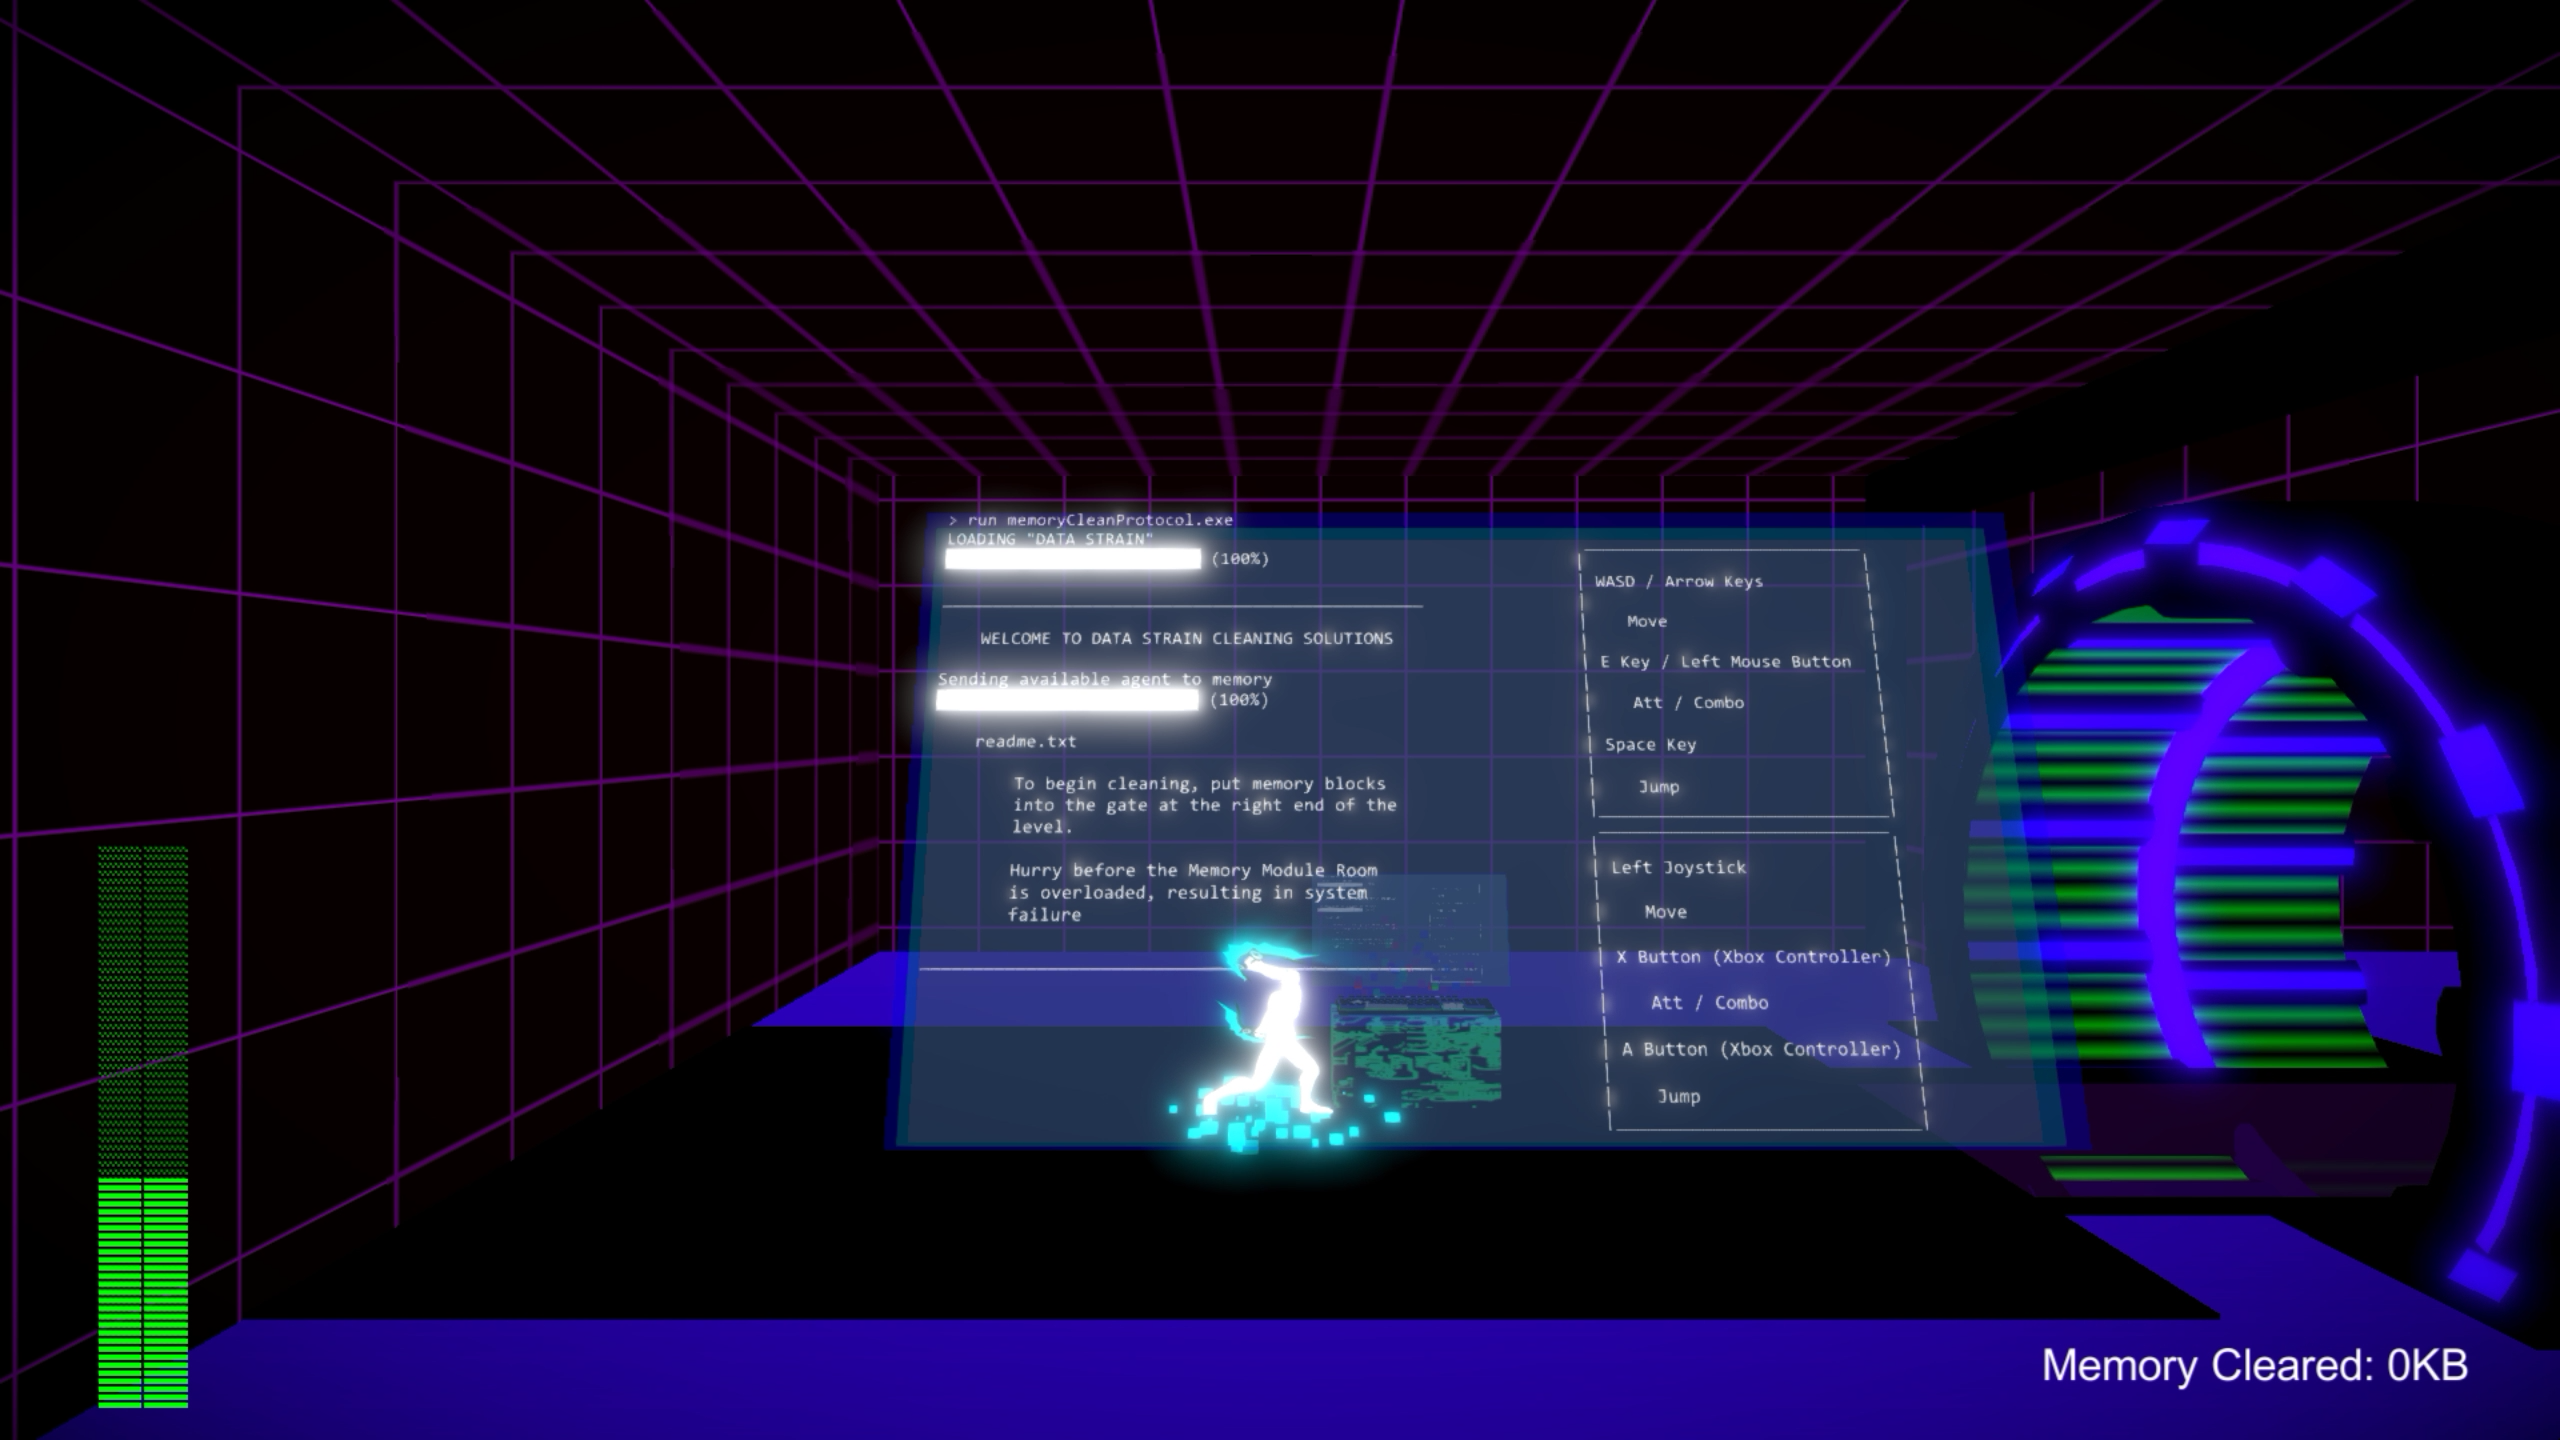Screen dimensions: 2560x1440
Task: Click A Button (Xbox Controller) entry
Action: (x=1761, y=1049)
